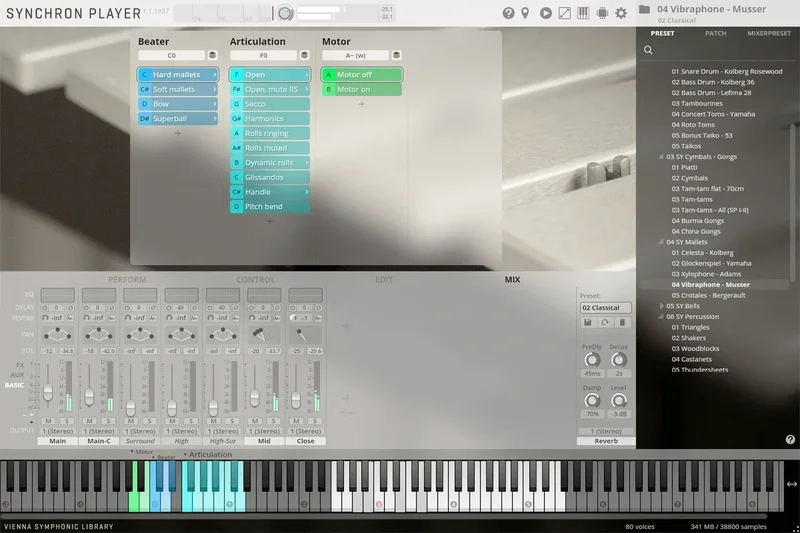Open the help question mark in the top toolbar
Viewport: 800px width, 533px height.
508,13
